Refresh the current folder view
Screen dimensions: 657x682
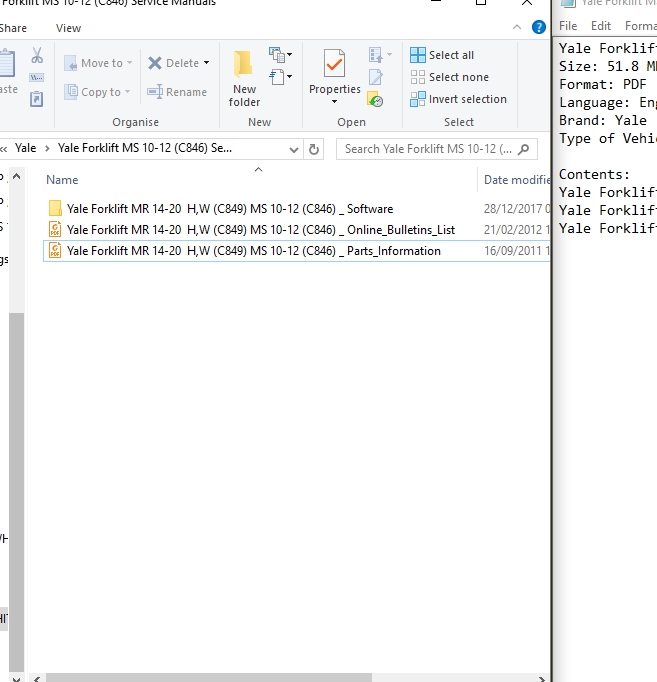point(315,149)
